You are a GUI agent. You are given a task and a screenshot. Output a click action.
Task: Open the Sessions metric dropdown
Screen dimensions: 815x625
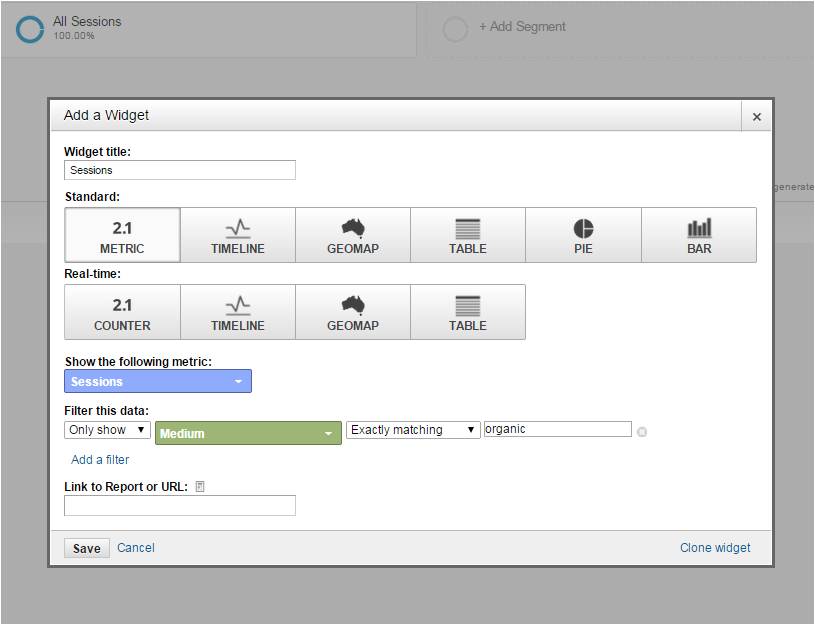(158, 381)
